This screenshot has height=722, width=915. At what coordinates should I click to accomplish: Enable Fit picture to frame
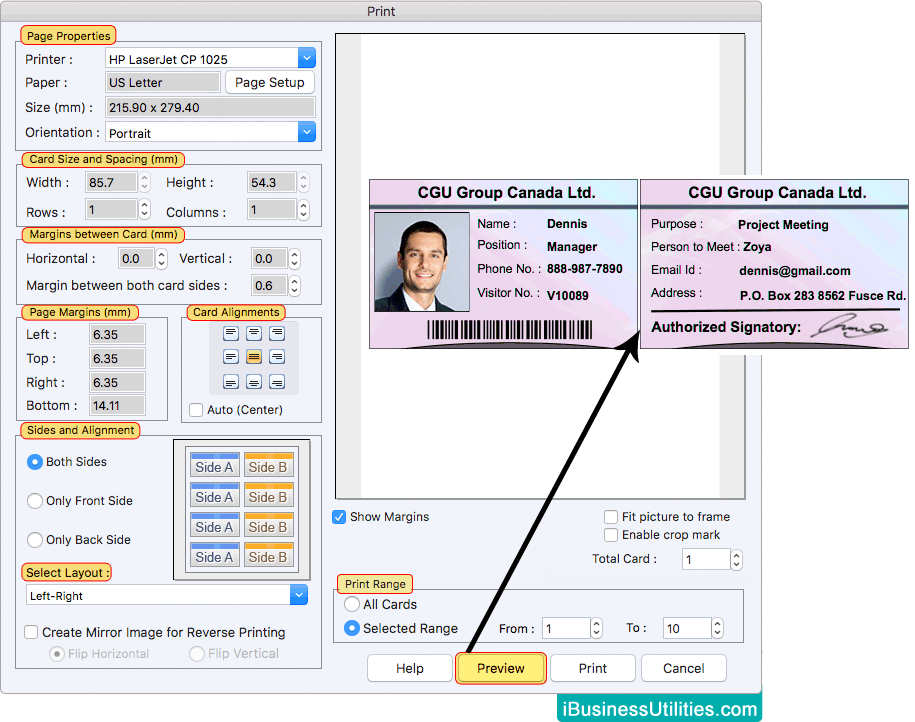click(x=611, y=517)
